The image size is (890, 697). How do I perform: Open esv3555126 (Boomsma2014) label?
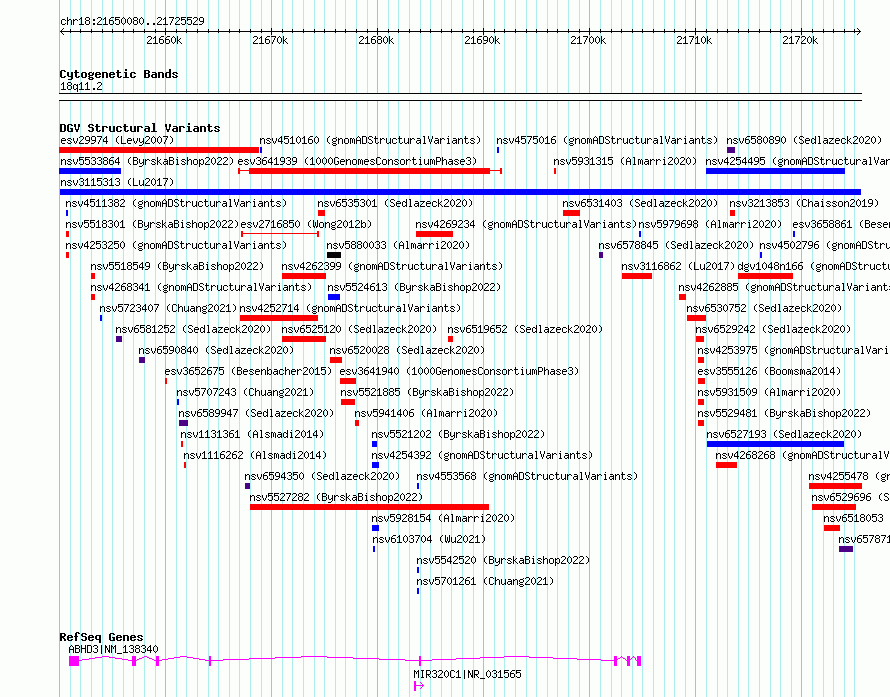click(769, 371)
